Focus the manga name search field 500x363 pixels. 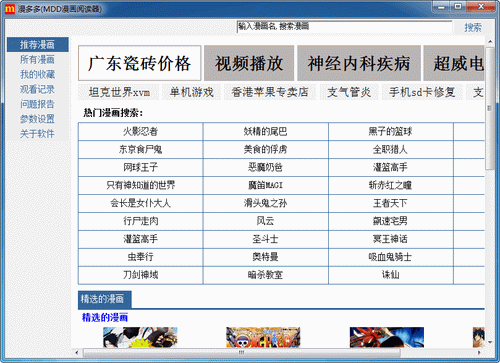(x=344, y=27)
